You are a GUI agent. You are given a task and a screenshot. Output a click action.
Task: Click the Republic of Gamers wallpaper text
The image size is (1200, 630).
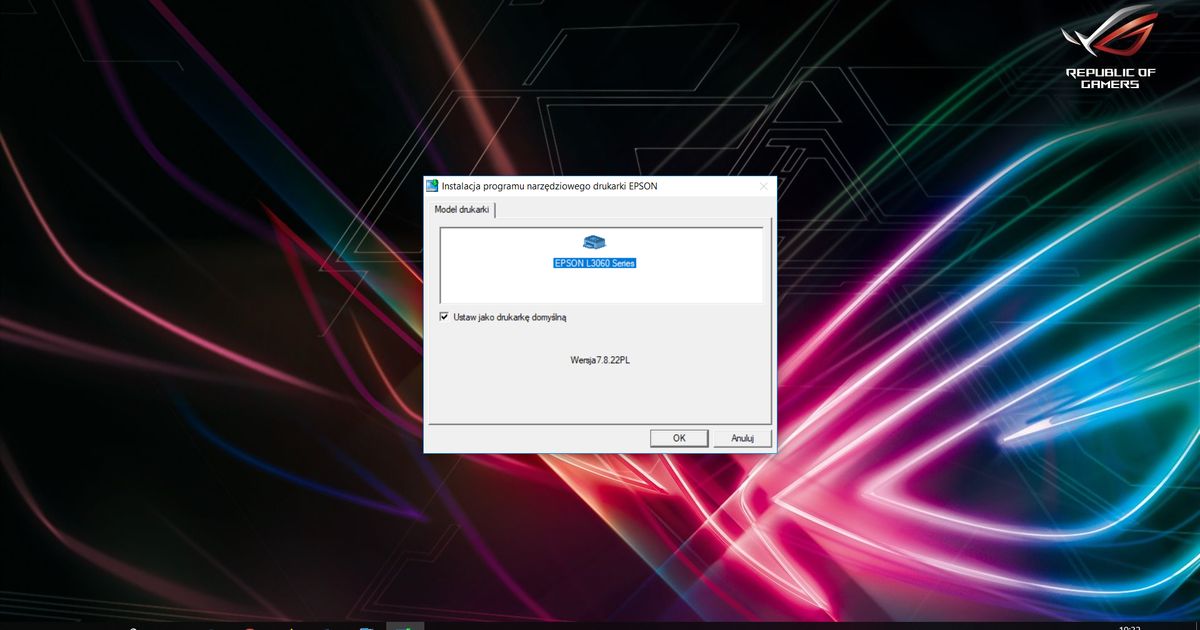pyautogui.click(x=1110, y=78)
